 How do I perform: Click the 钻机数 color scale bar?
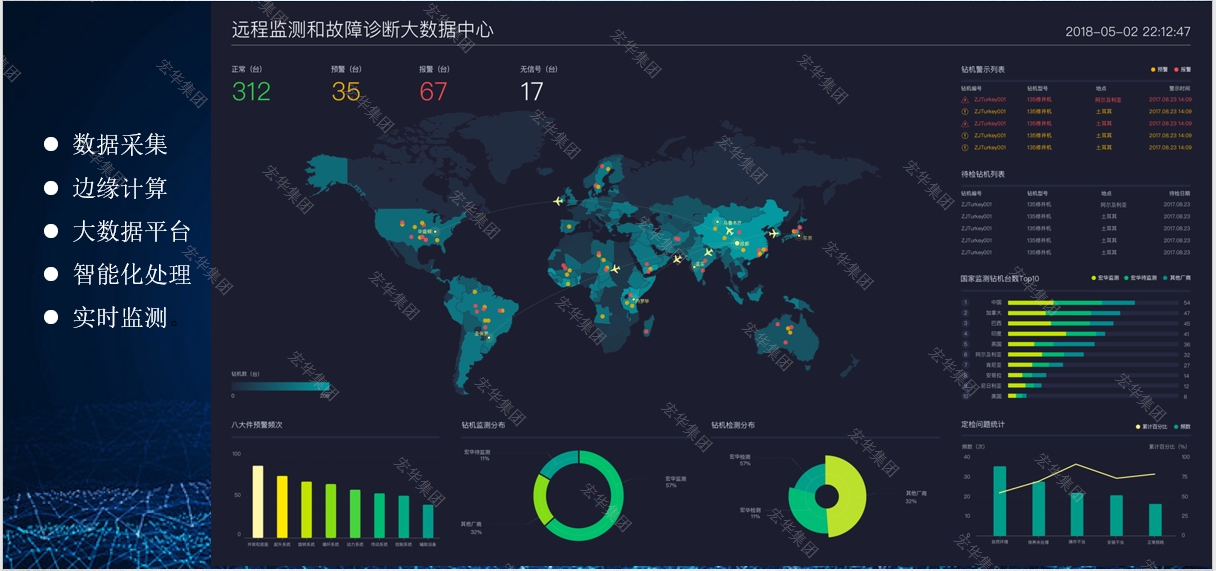point(281,386)
